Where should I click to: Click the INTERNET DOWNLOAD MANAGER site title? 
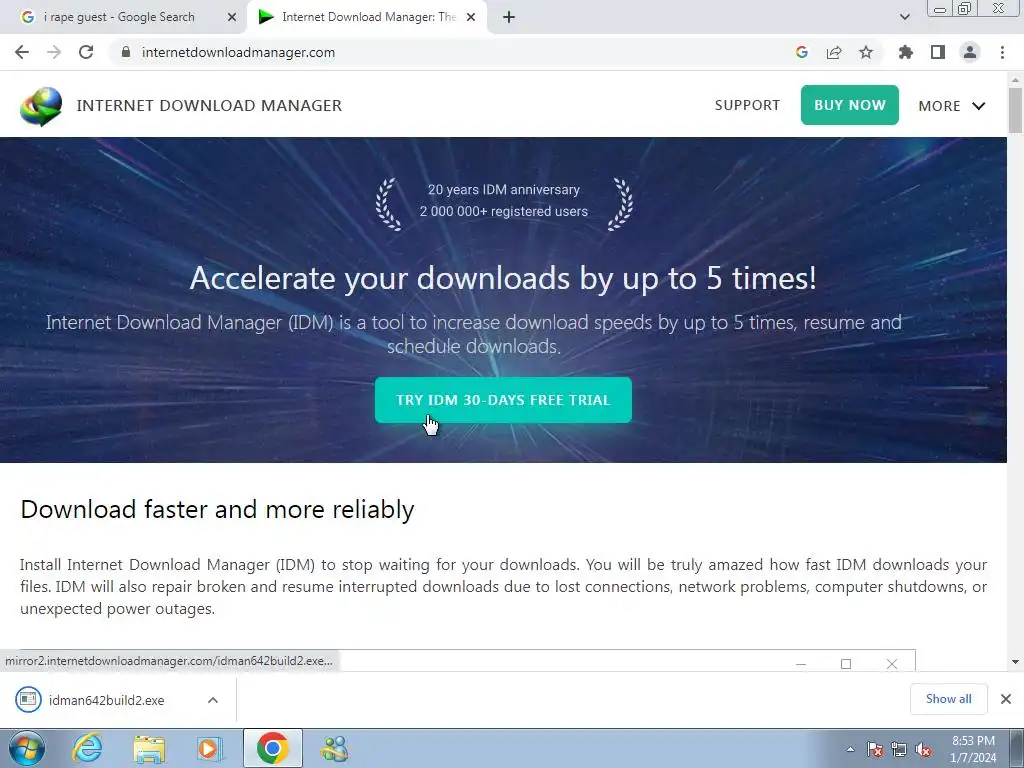(209, 105)
